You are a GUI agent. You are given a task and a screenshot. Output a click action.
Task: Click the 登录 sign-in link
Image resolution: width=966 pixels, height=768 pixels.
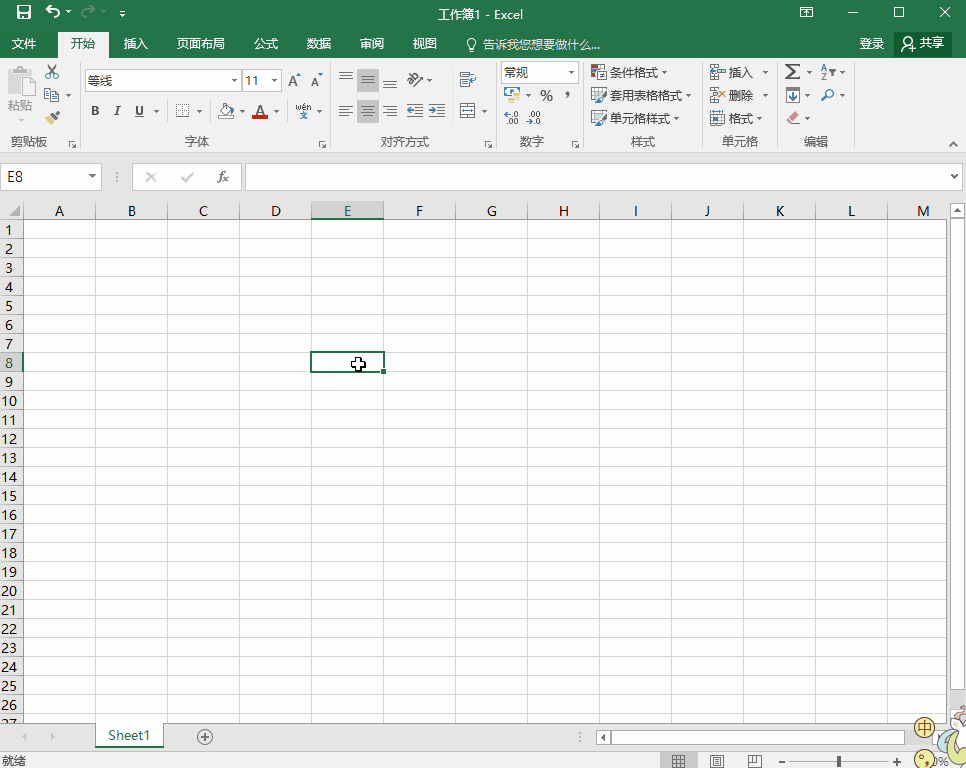coord(871,44)
